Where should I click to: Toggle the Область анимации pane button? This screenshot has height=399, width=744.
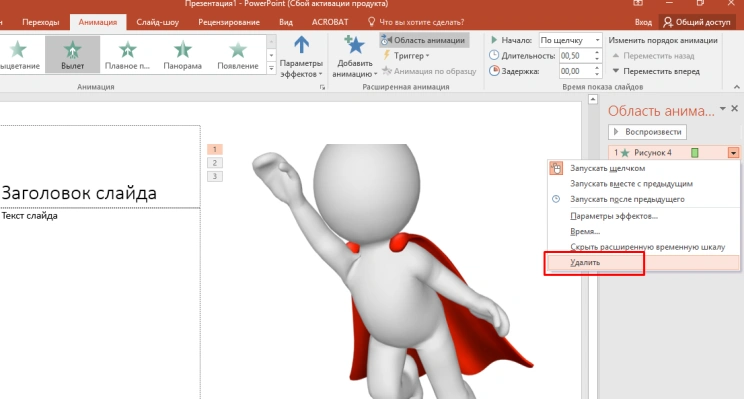(x=424, y=40)
